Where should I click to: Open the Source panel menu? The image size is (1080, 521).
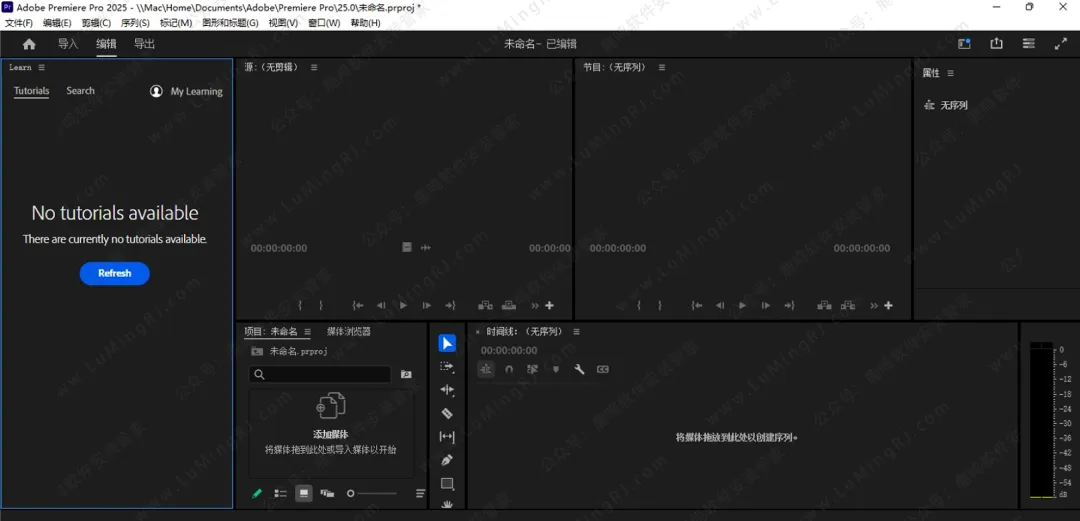[314, 68]
